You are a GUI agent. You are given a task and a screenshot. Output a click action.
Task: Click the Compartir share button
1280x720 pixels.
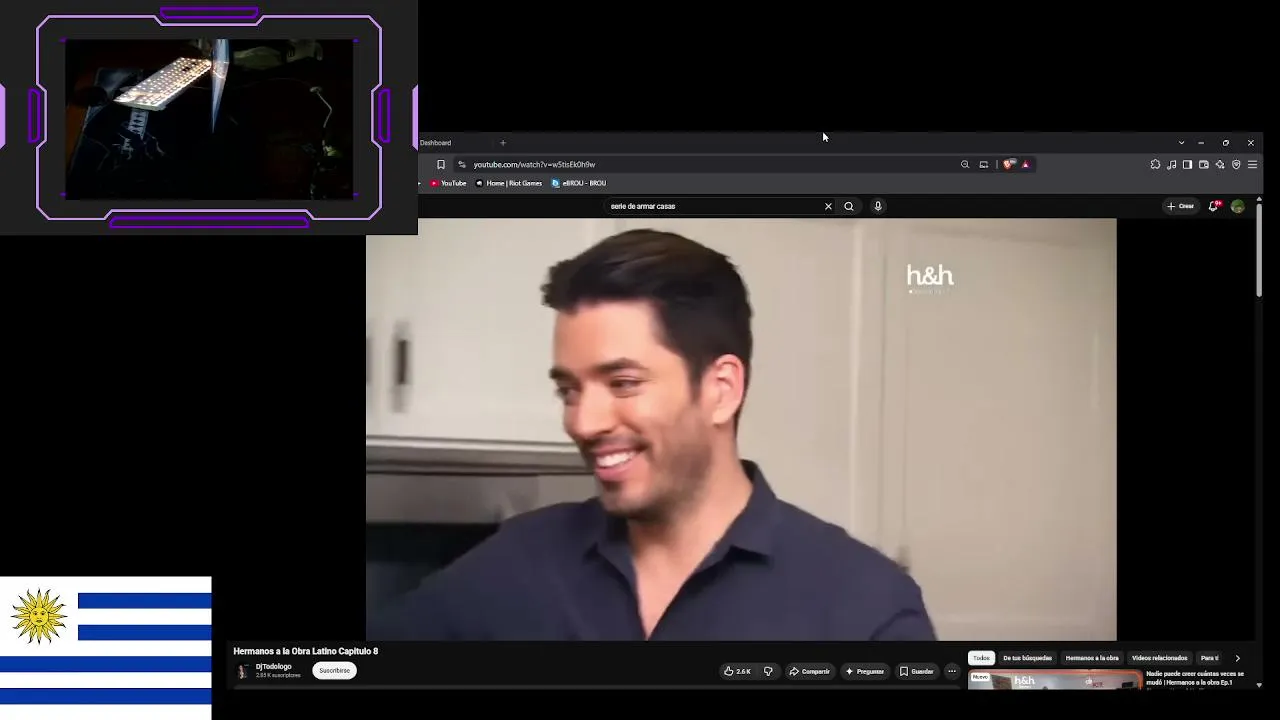click(x=810, y=671)
